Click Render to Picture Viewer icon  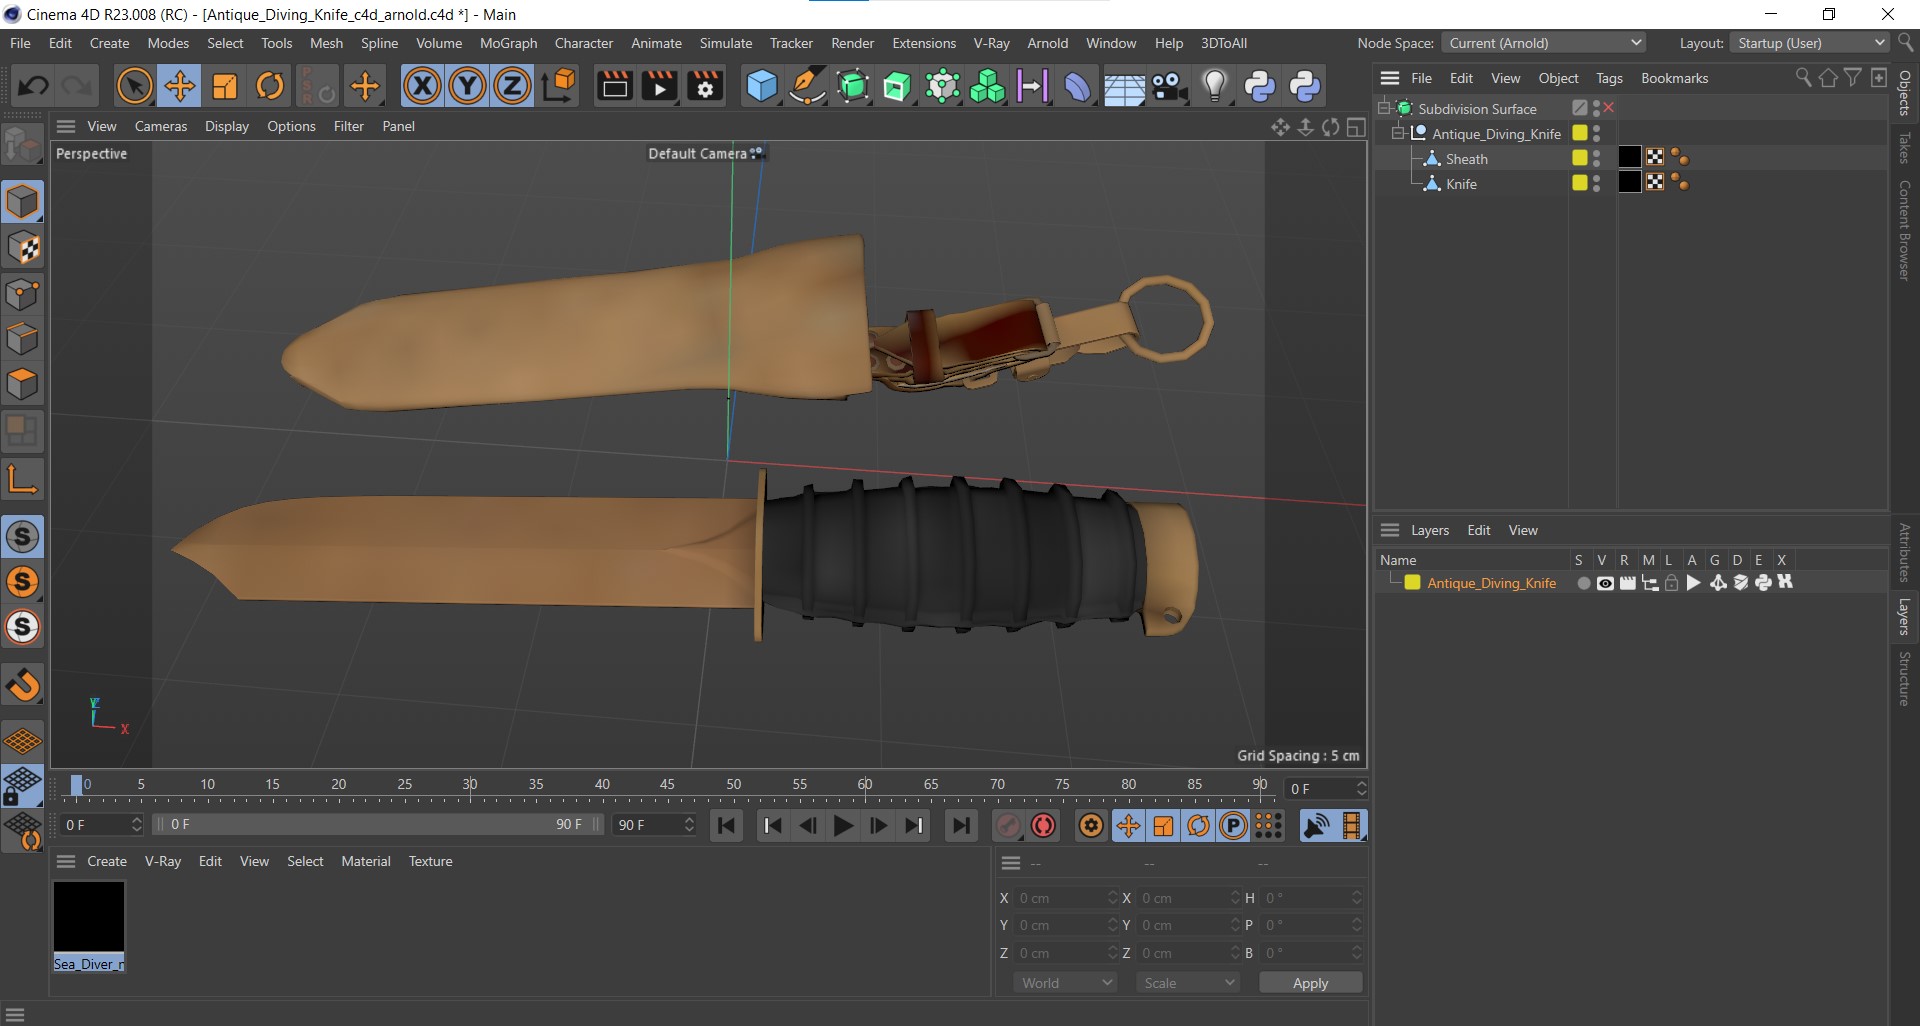(x=660, y=86)
